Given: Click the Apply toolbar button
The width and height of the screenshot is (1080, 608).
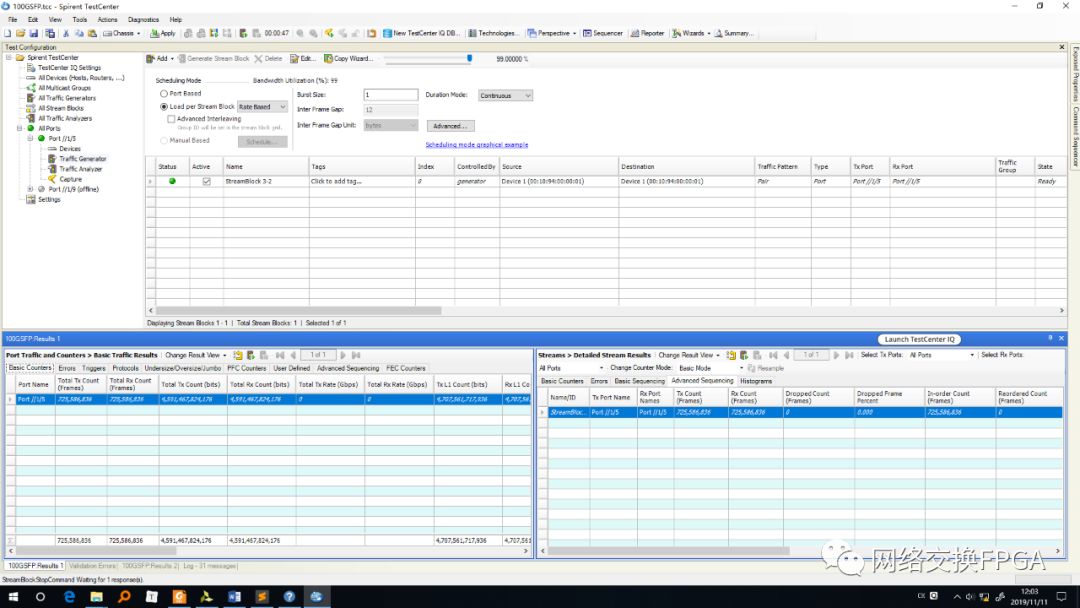Looking at the screenshot, I should coord(163,33).
